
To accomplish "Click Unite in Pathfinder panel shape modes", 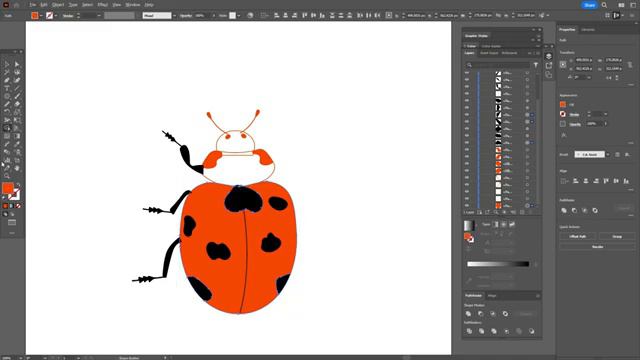I will pyautogui.click(x=469, y=313).
